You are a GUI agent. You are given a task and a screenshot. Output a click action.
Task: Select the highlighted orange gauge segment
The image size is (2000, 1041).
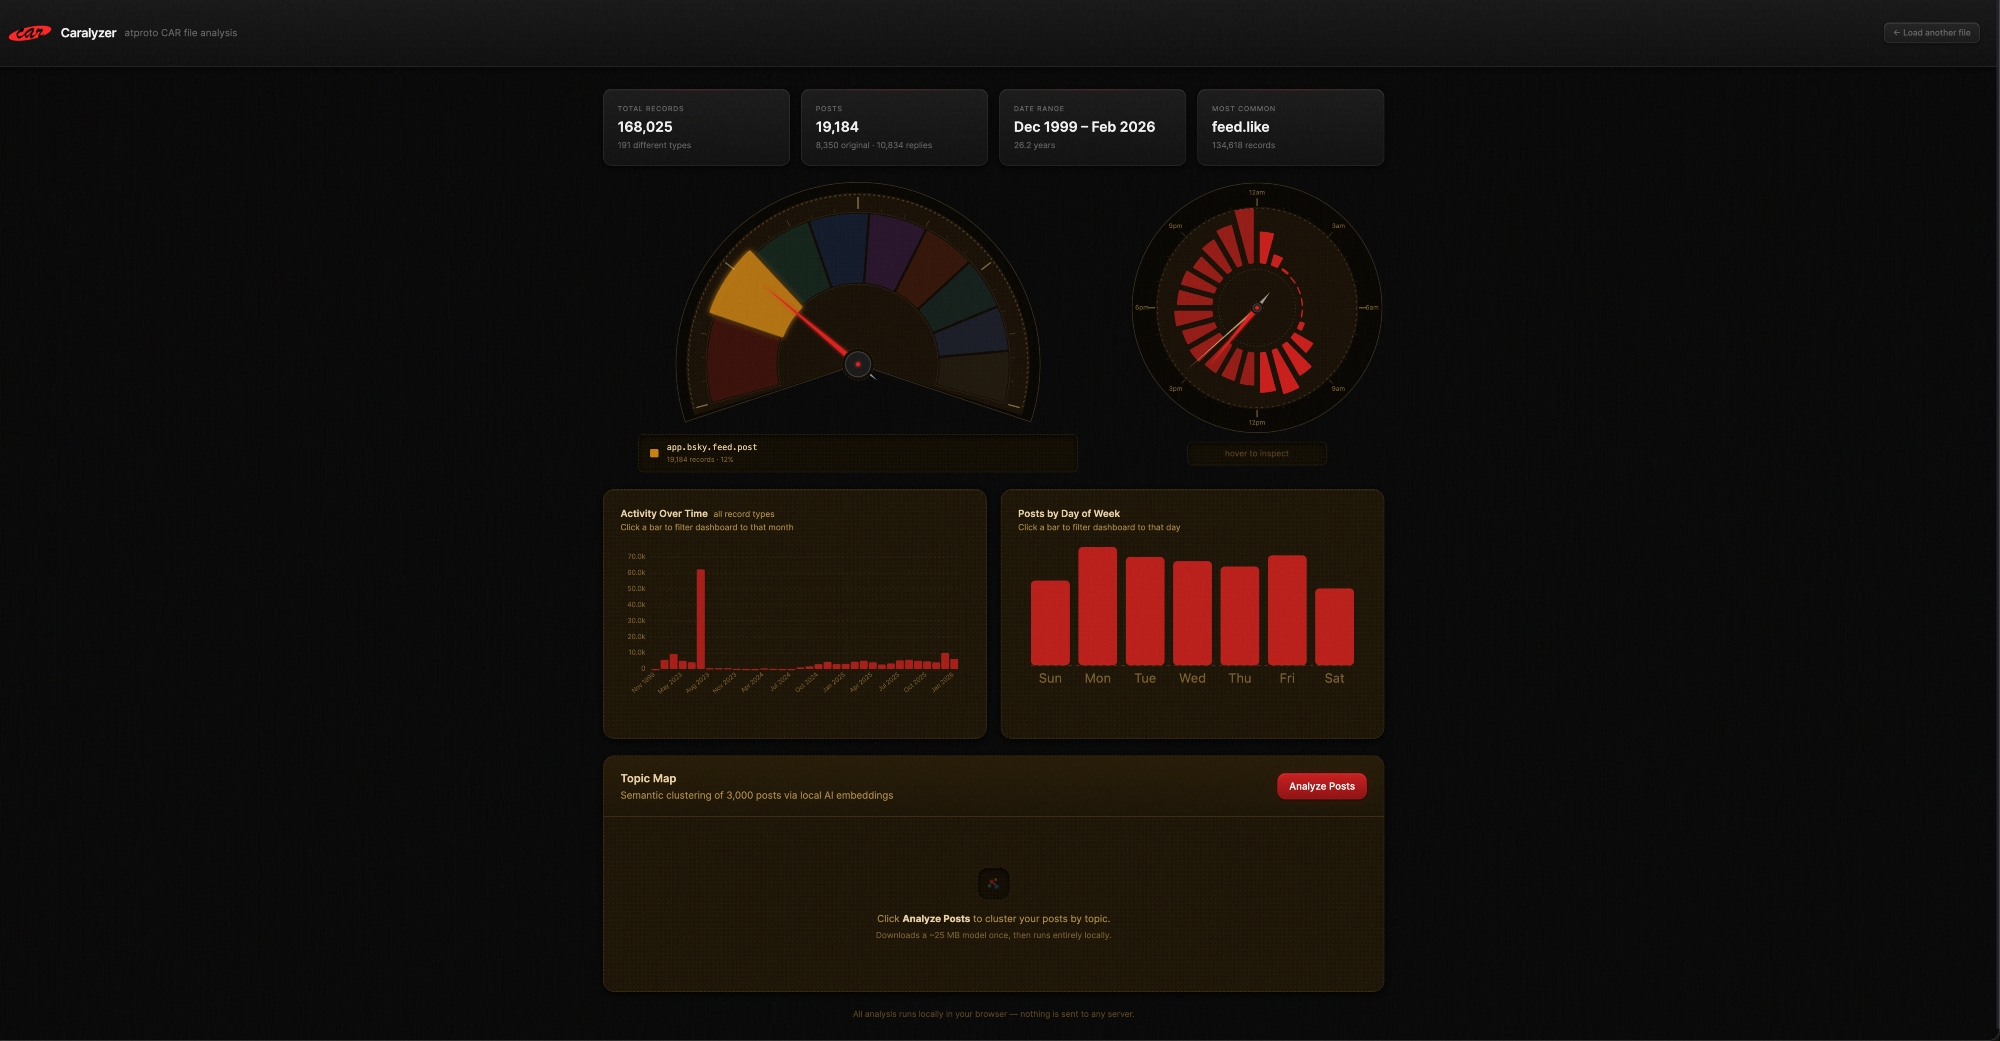[x=753, y=295]
